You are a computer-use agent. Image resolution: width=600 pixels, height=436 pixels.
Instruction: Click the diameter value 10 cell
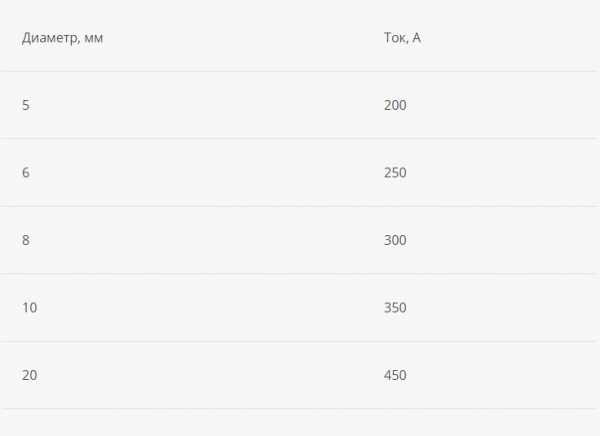(29, 308)
